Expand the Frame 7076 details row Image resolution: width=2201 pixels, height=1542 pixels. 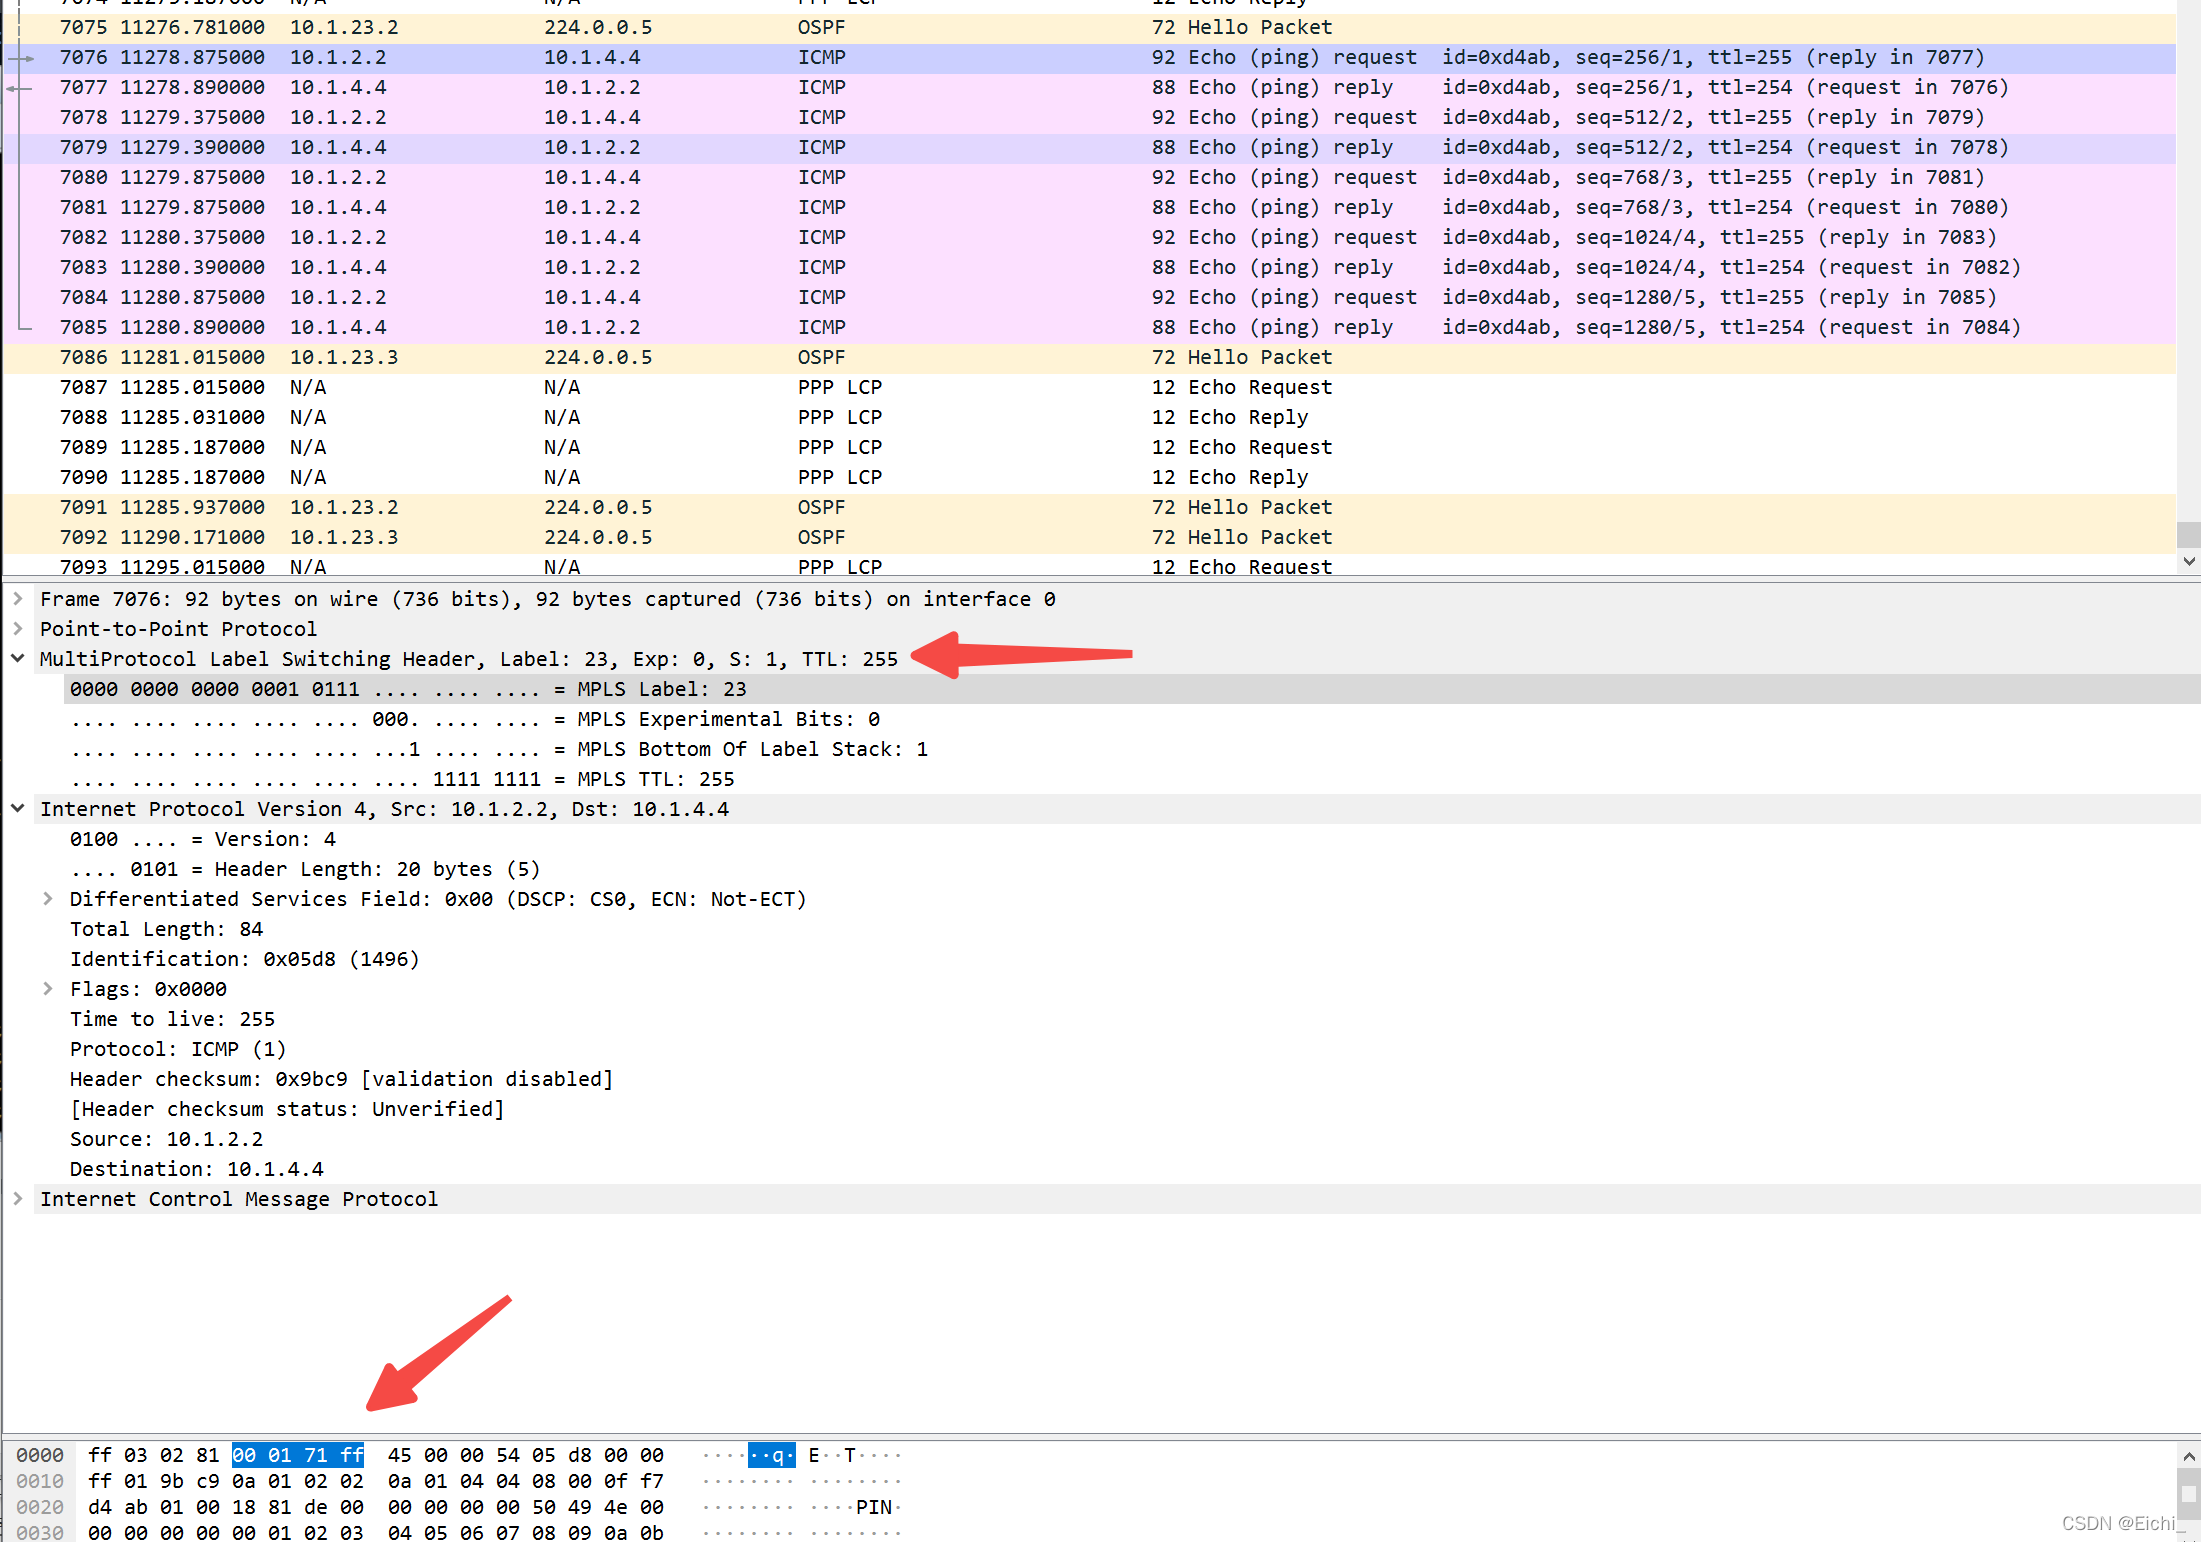(x=18, y=599)
